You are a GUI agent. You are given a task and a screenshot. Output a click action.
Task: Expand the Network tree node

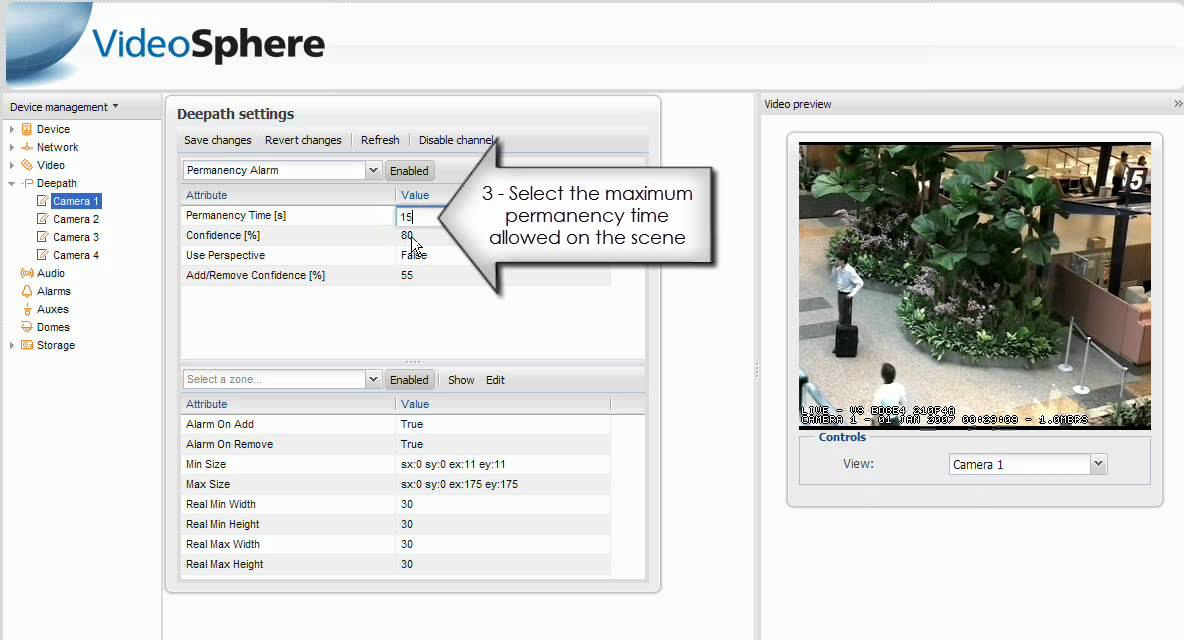point(11,147)
